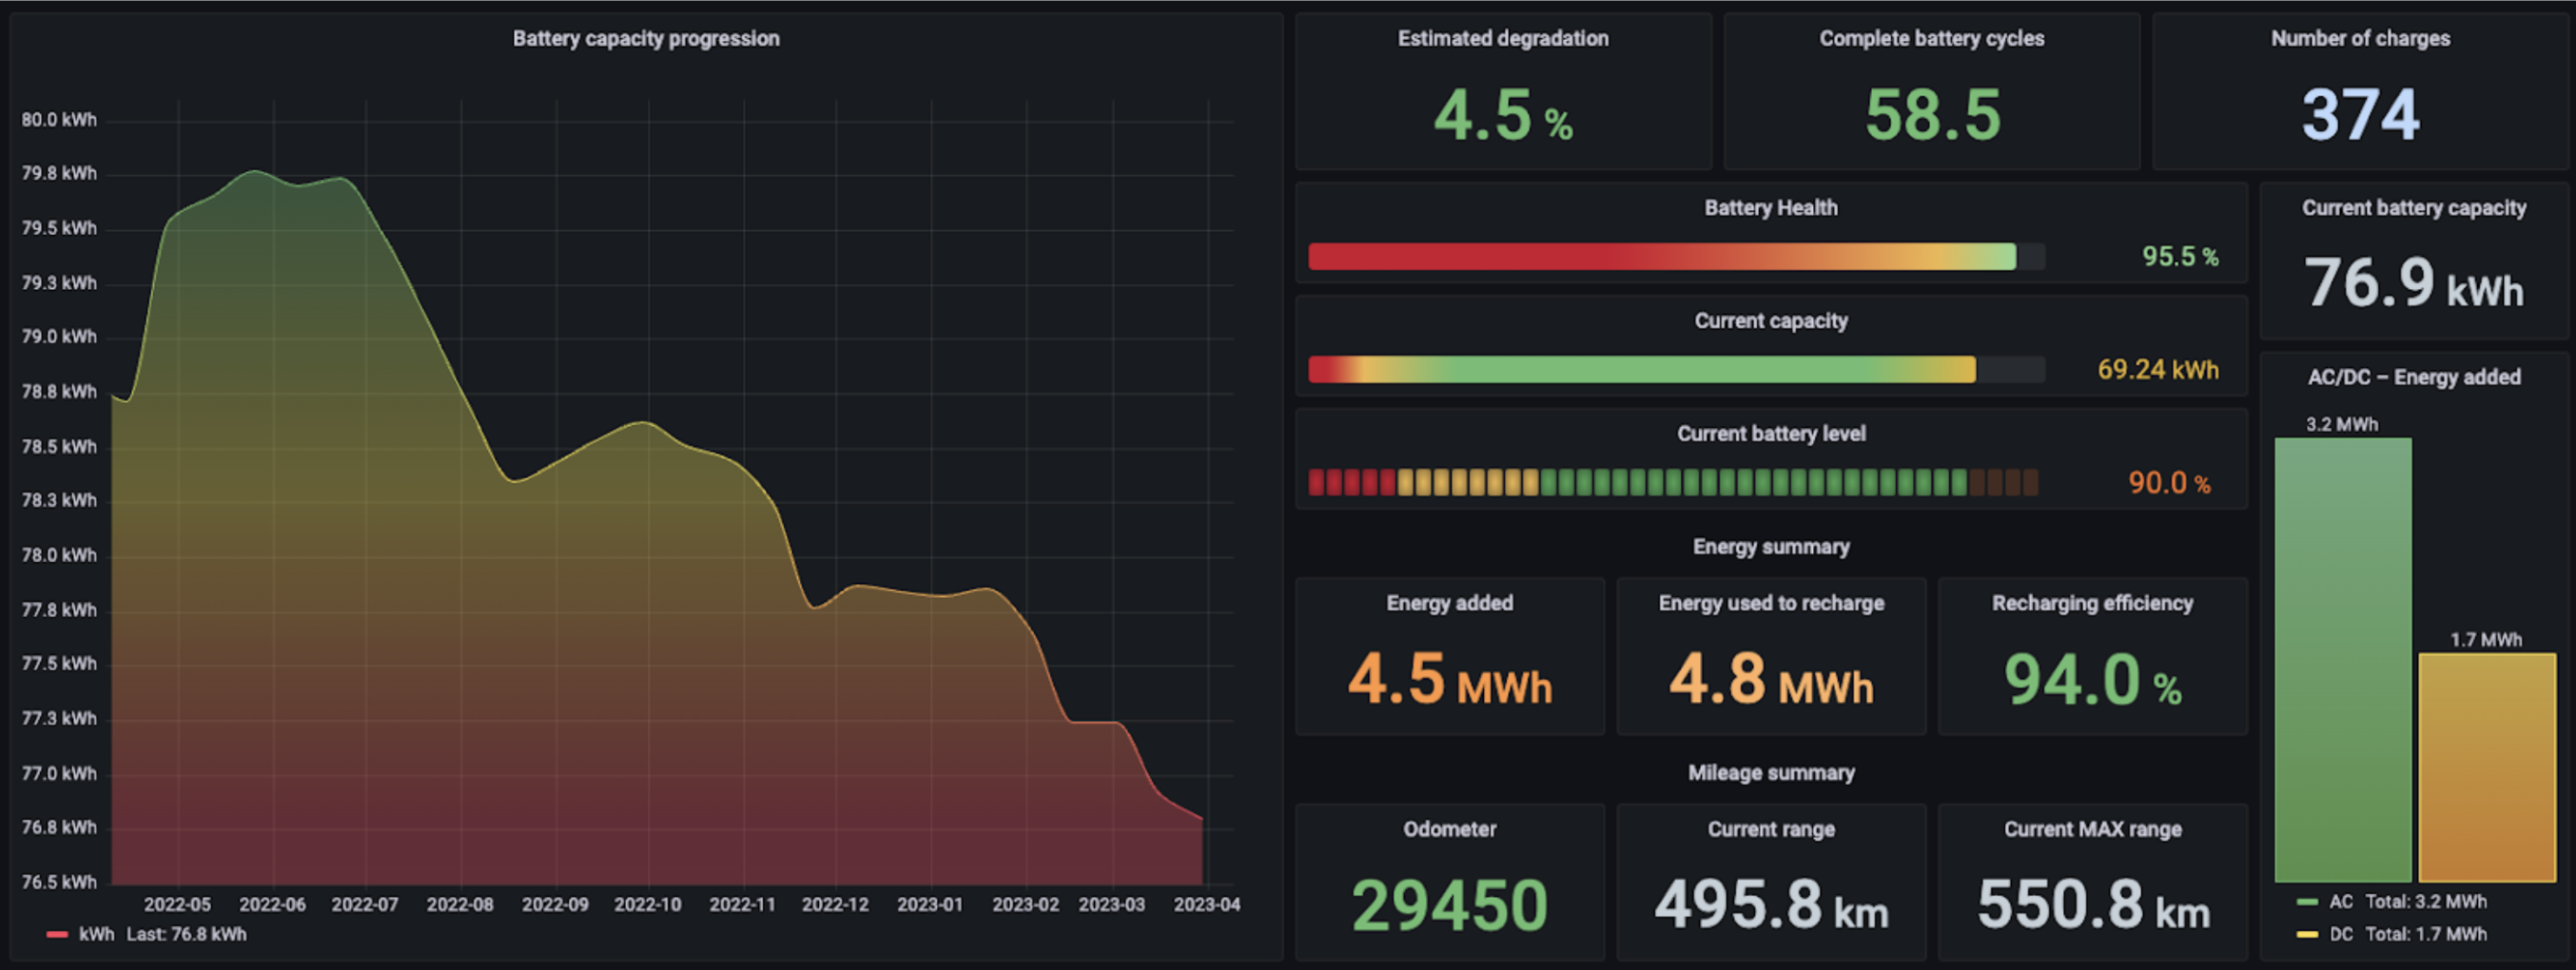Click the Odometer reading 29450
This screenshot has height=970, width=2576.
pos(1450,906)
